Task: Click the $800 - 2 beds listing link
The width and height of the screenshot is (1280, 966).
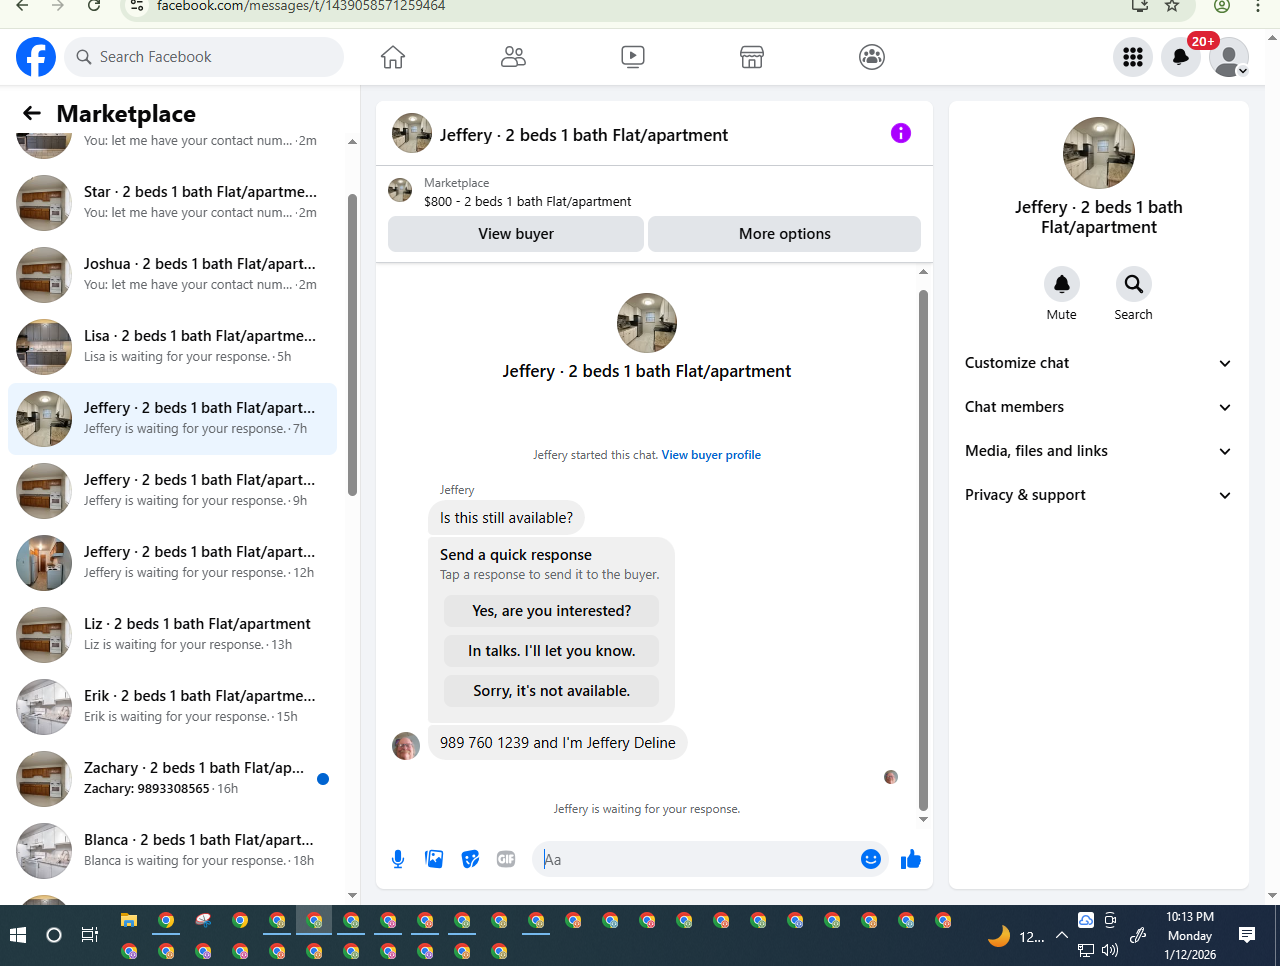Action: [x=527, y=201]
